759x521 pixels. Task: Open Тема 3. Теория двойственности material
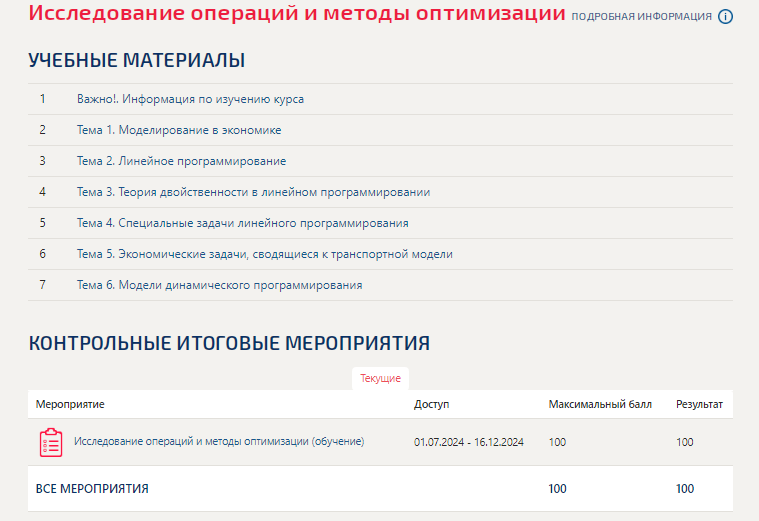coord(253,192)
